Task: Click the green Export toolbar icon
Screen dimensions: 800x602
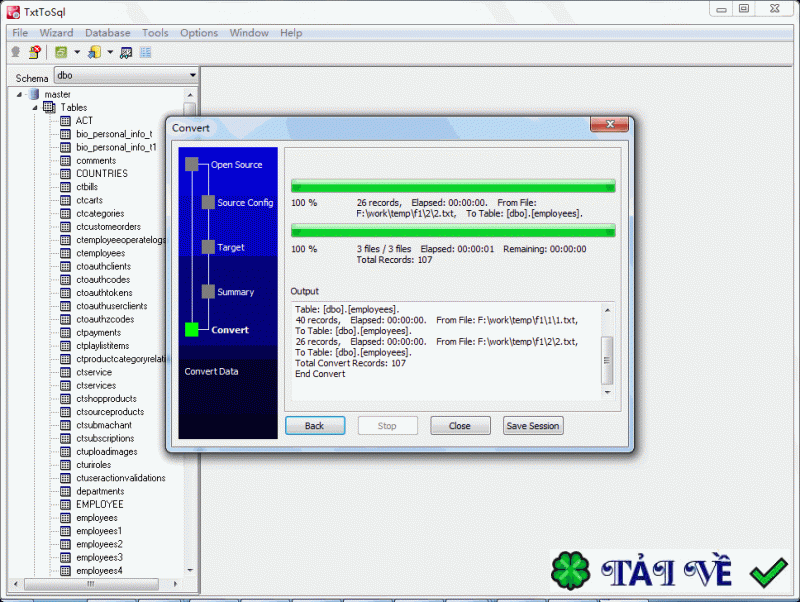Action: [59, 51]
